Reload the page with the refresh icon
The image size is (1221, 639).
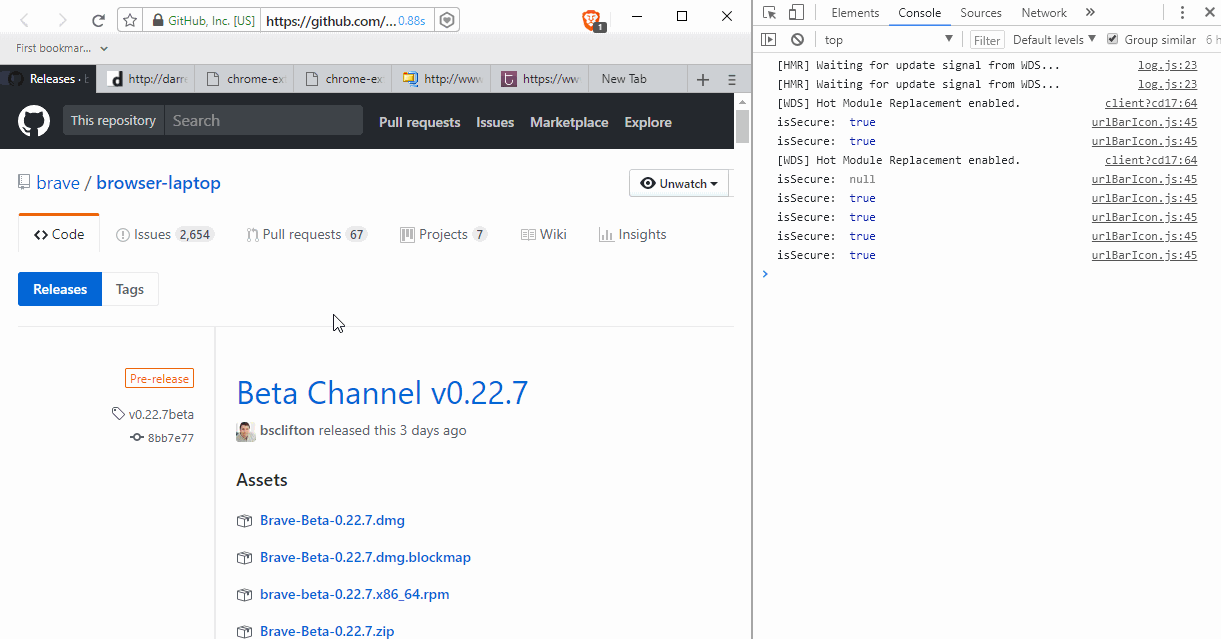(98, 20)
